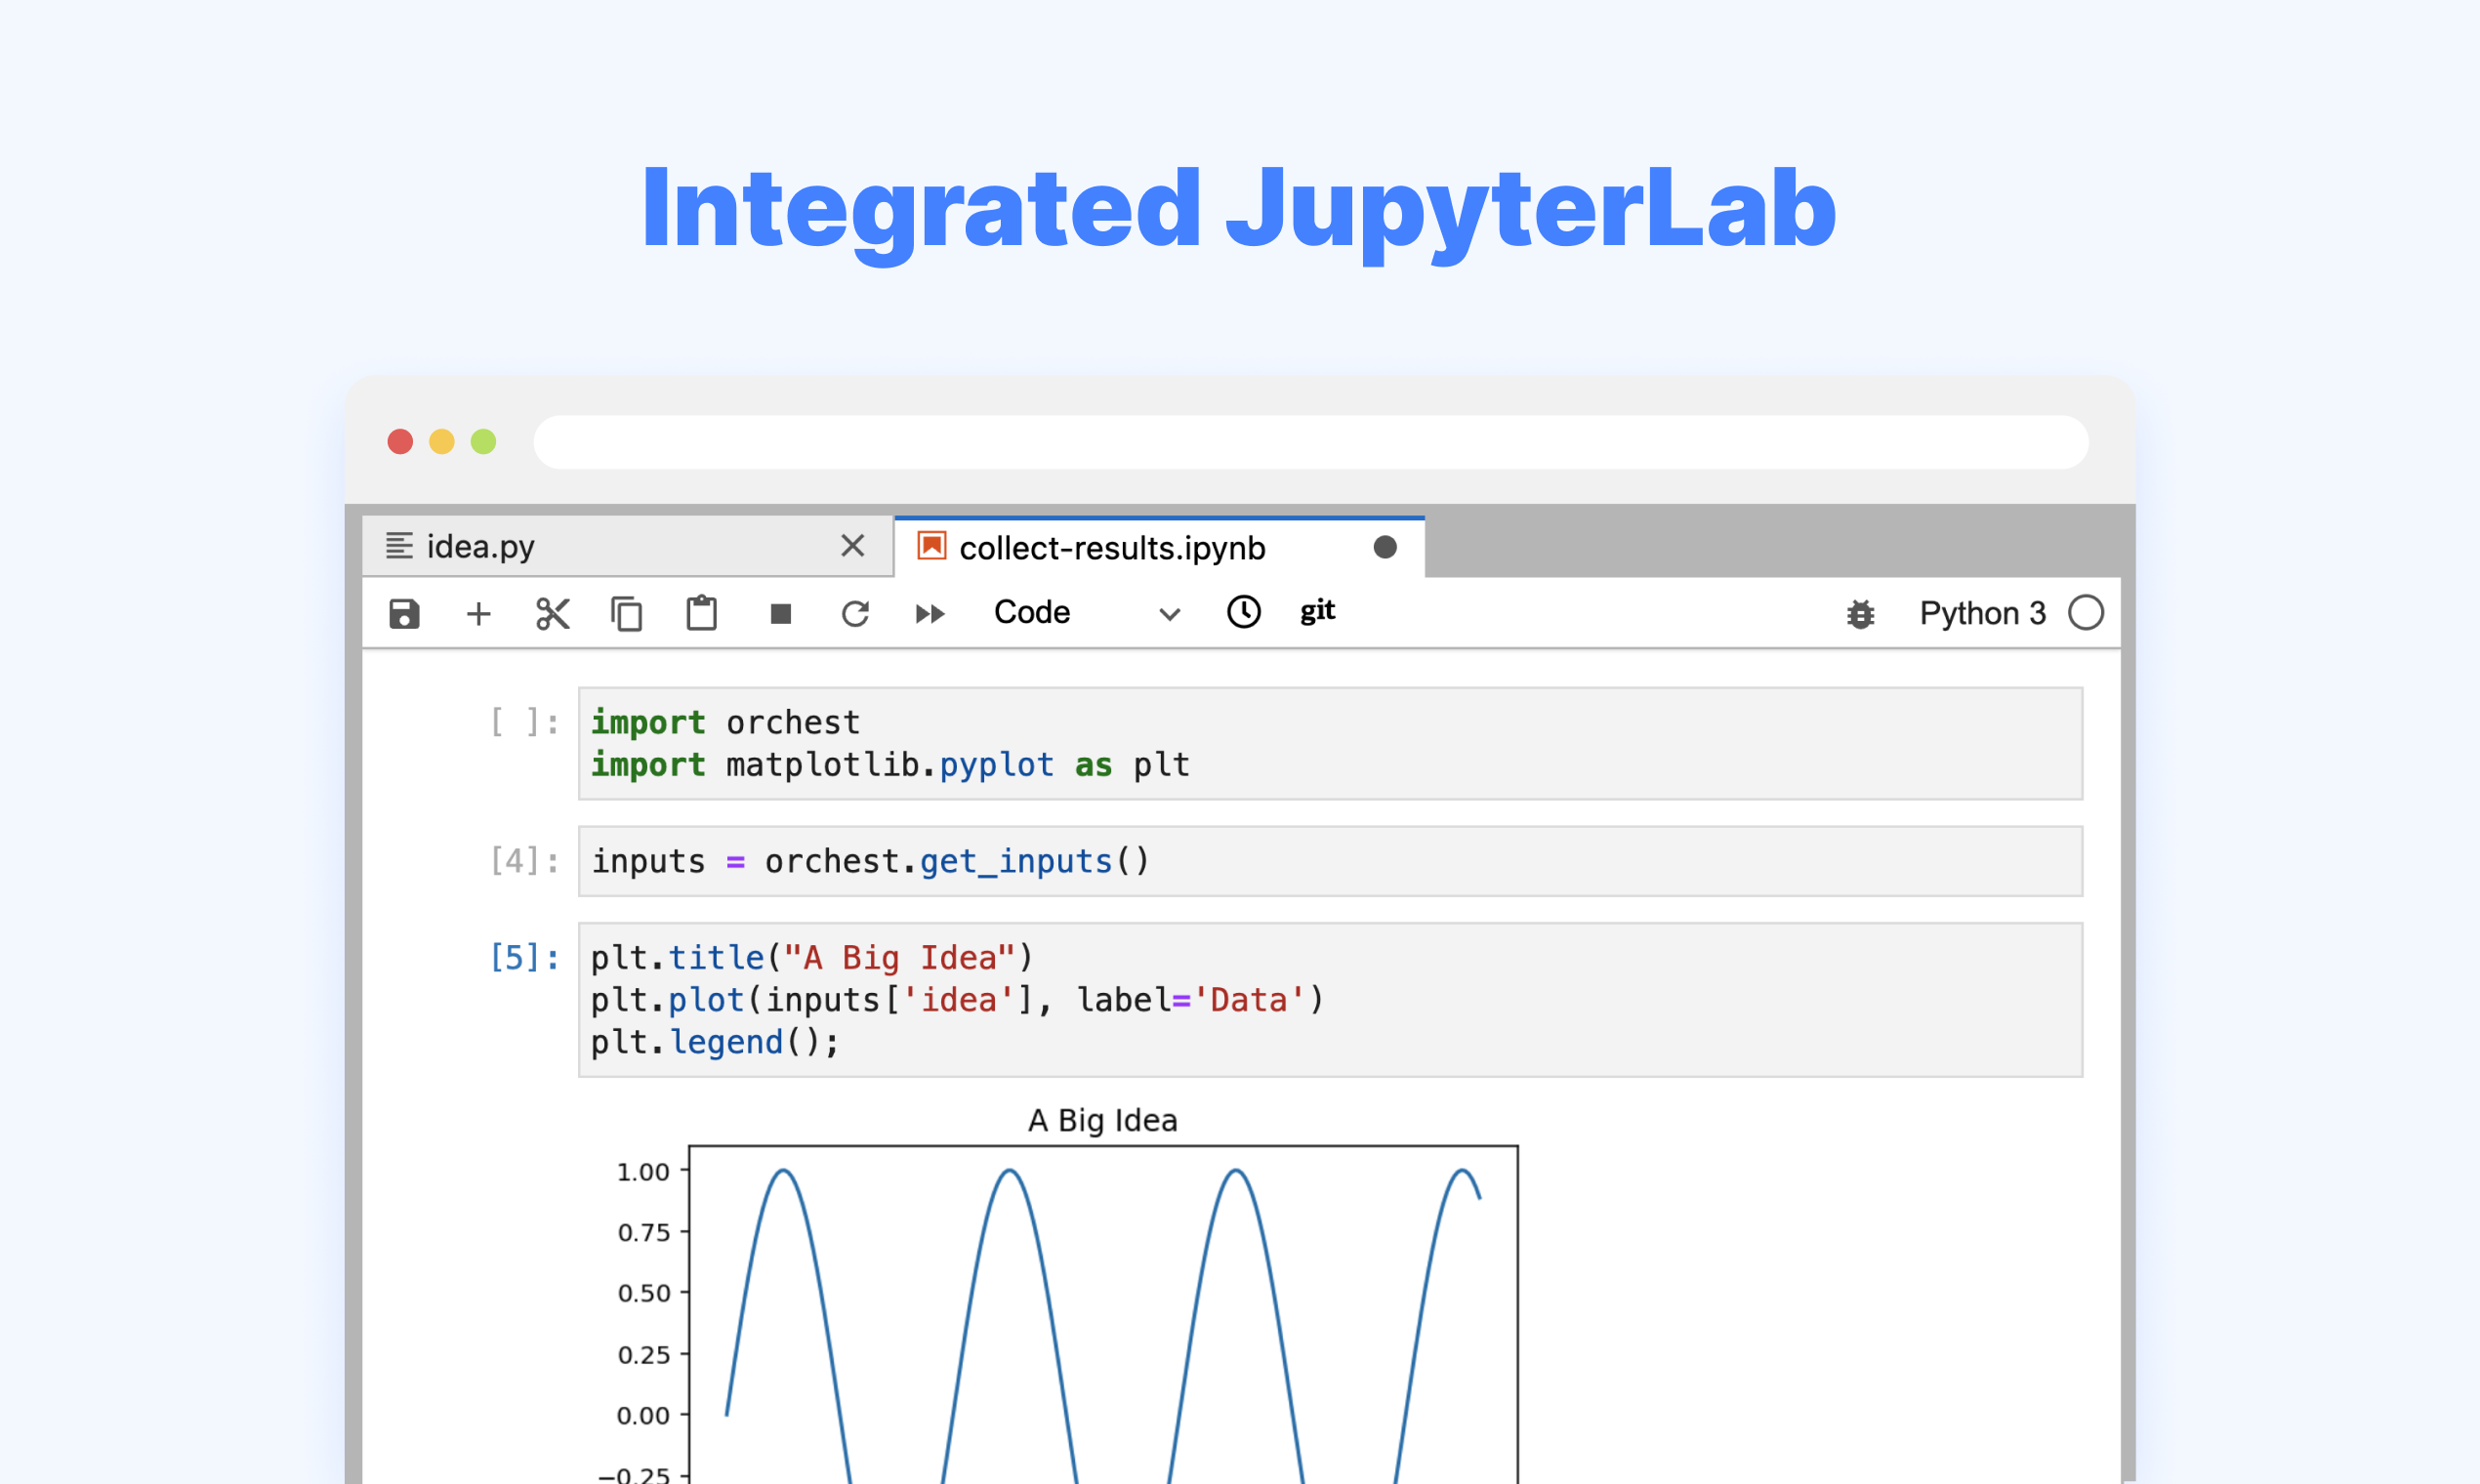
Task: Click the kernel status circle indicator
Action: click(x=2086, y=612)
